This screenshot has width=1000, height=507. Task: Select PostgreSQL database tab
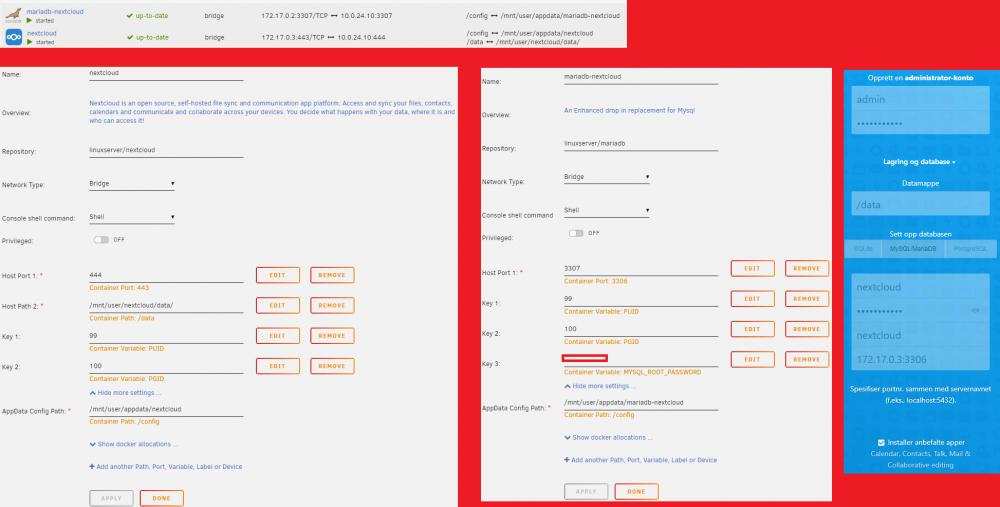pos(970,249)
